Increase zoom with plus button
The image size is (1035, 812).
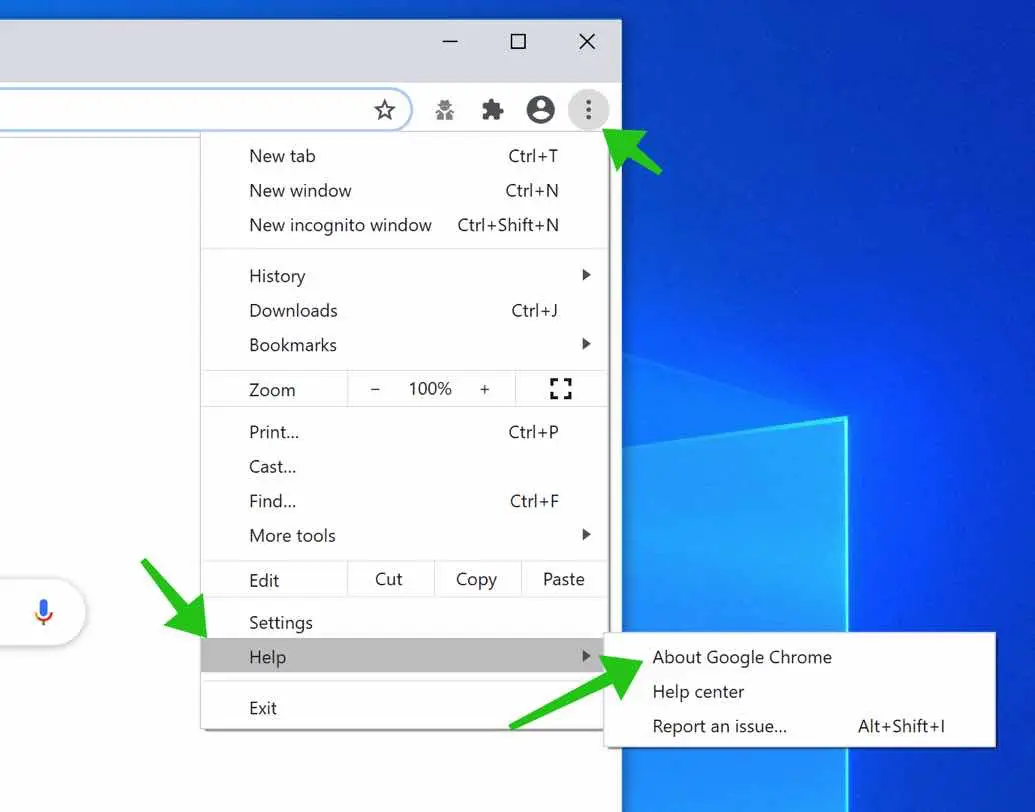pos(485,389)
